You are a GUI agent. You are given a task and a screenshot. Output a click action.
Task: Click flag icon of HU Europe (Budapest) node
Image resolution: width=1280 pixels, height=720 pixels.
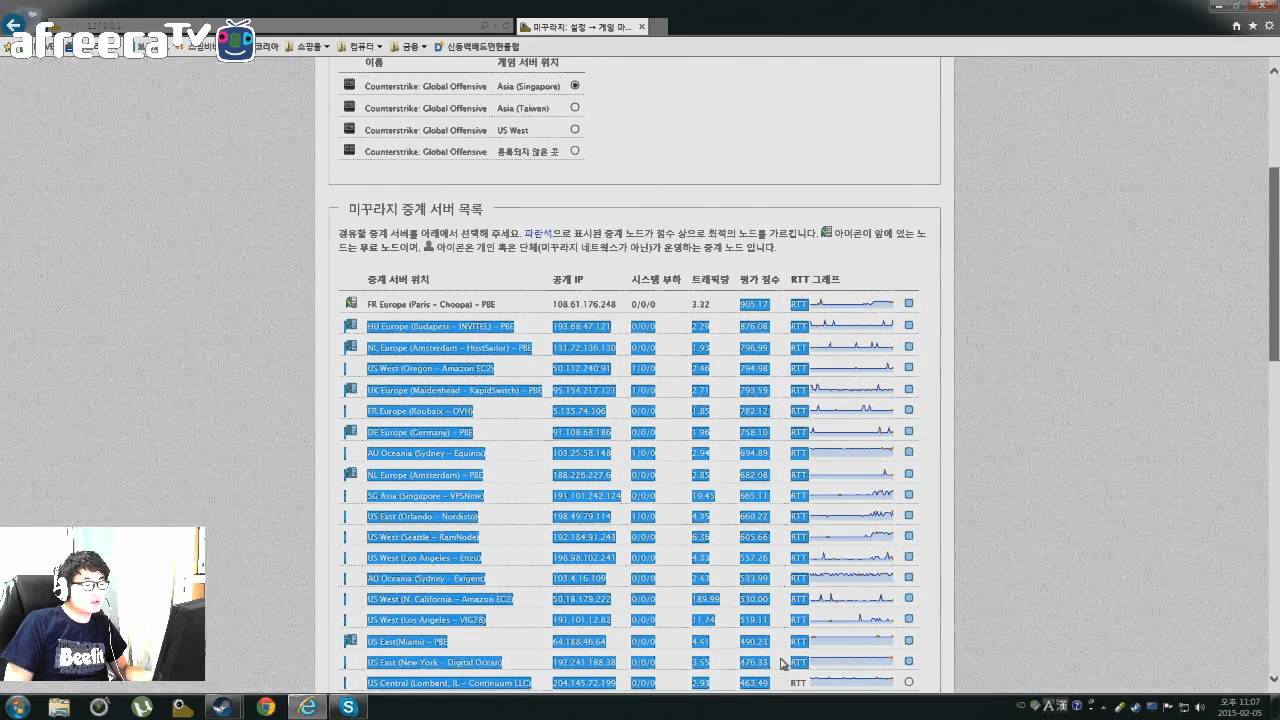(351, 325)
